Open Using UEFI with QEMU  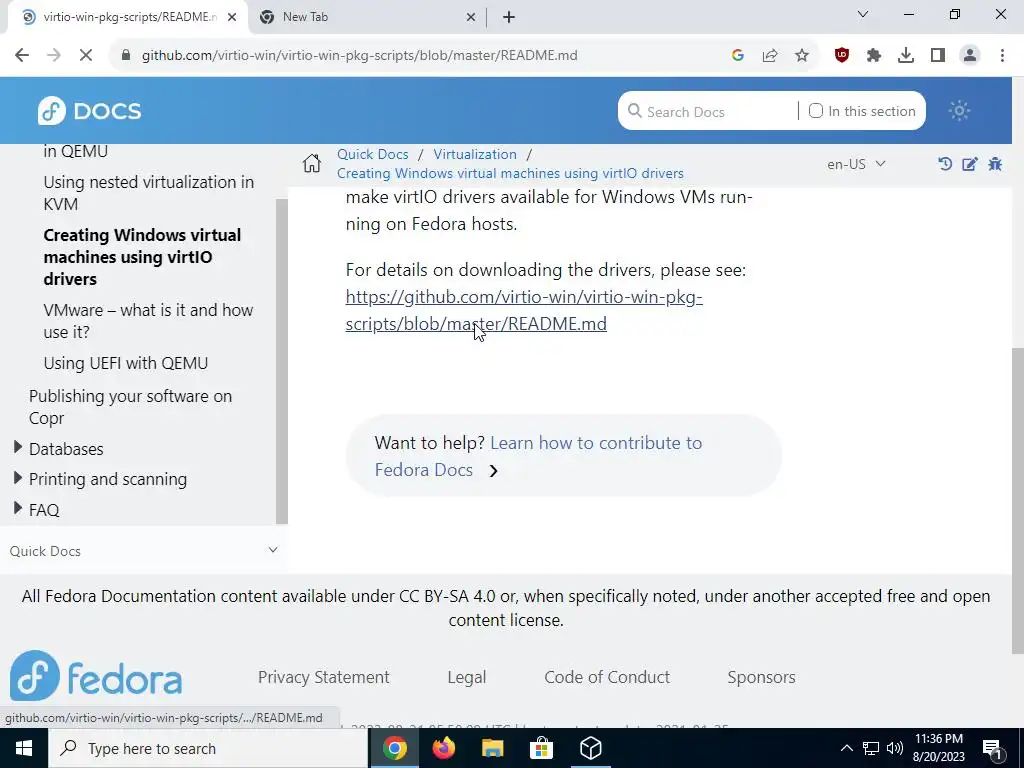(125, 363)
